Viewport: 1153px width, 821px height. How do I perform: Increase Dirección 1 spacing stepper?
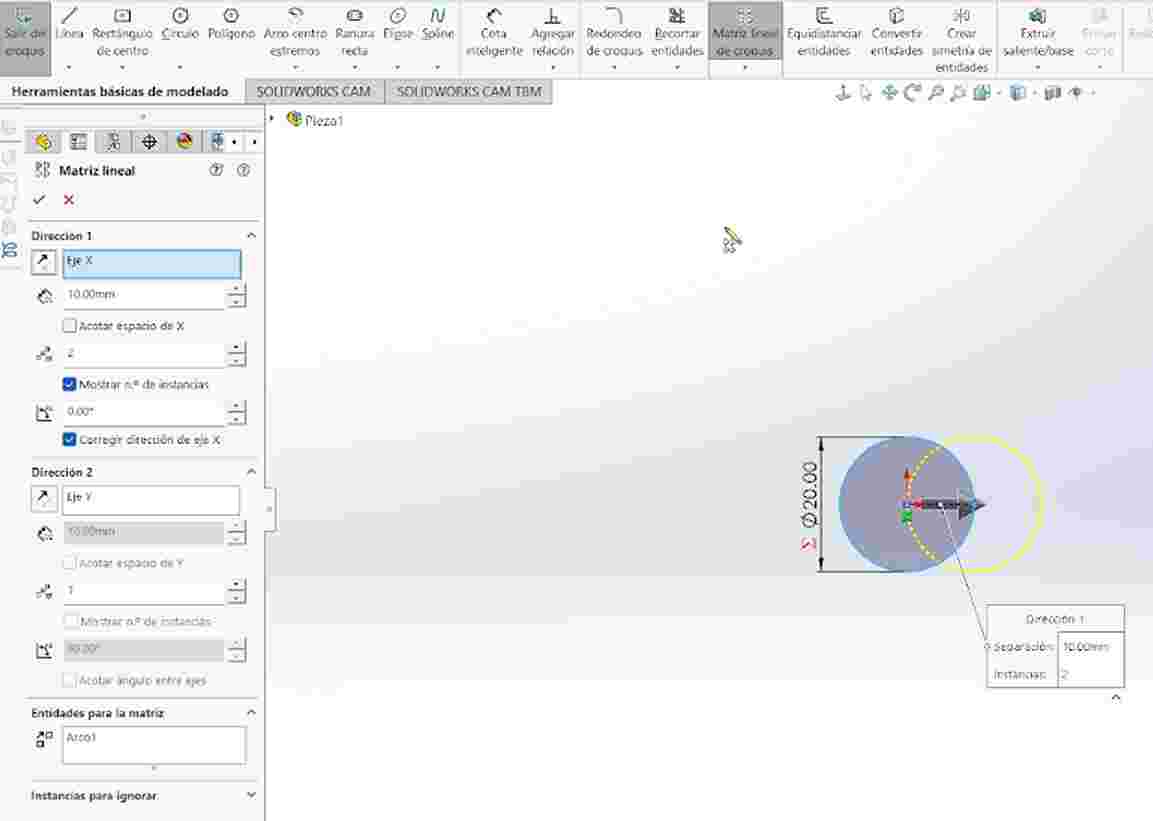tap(236, 288)
